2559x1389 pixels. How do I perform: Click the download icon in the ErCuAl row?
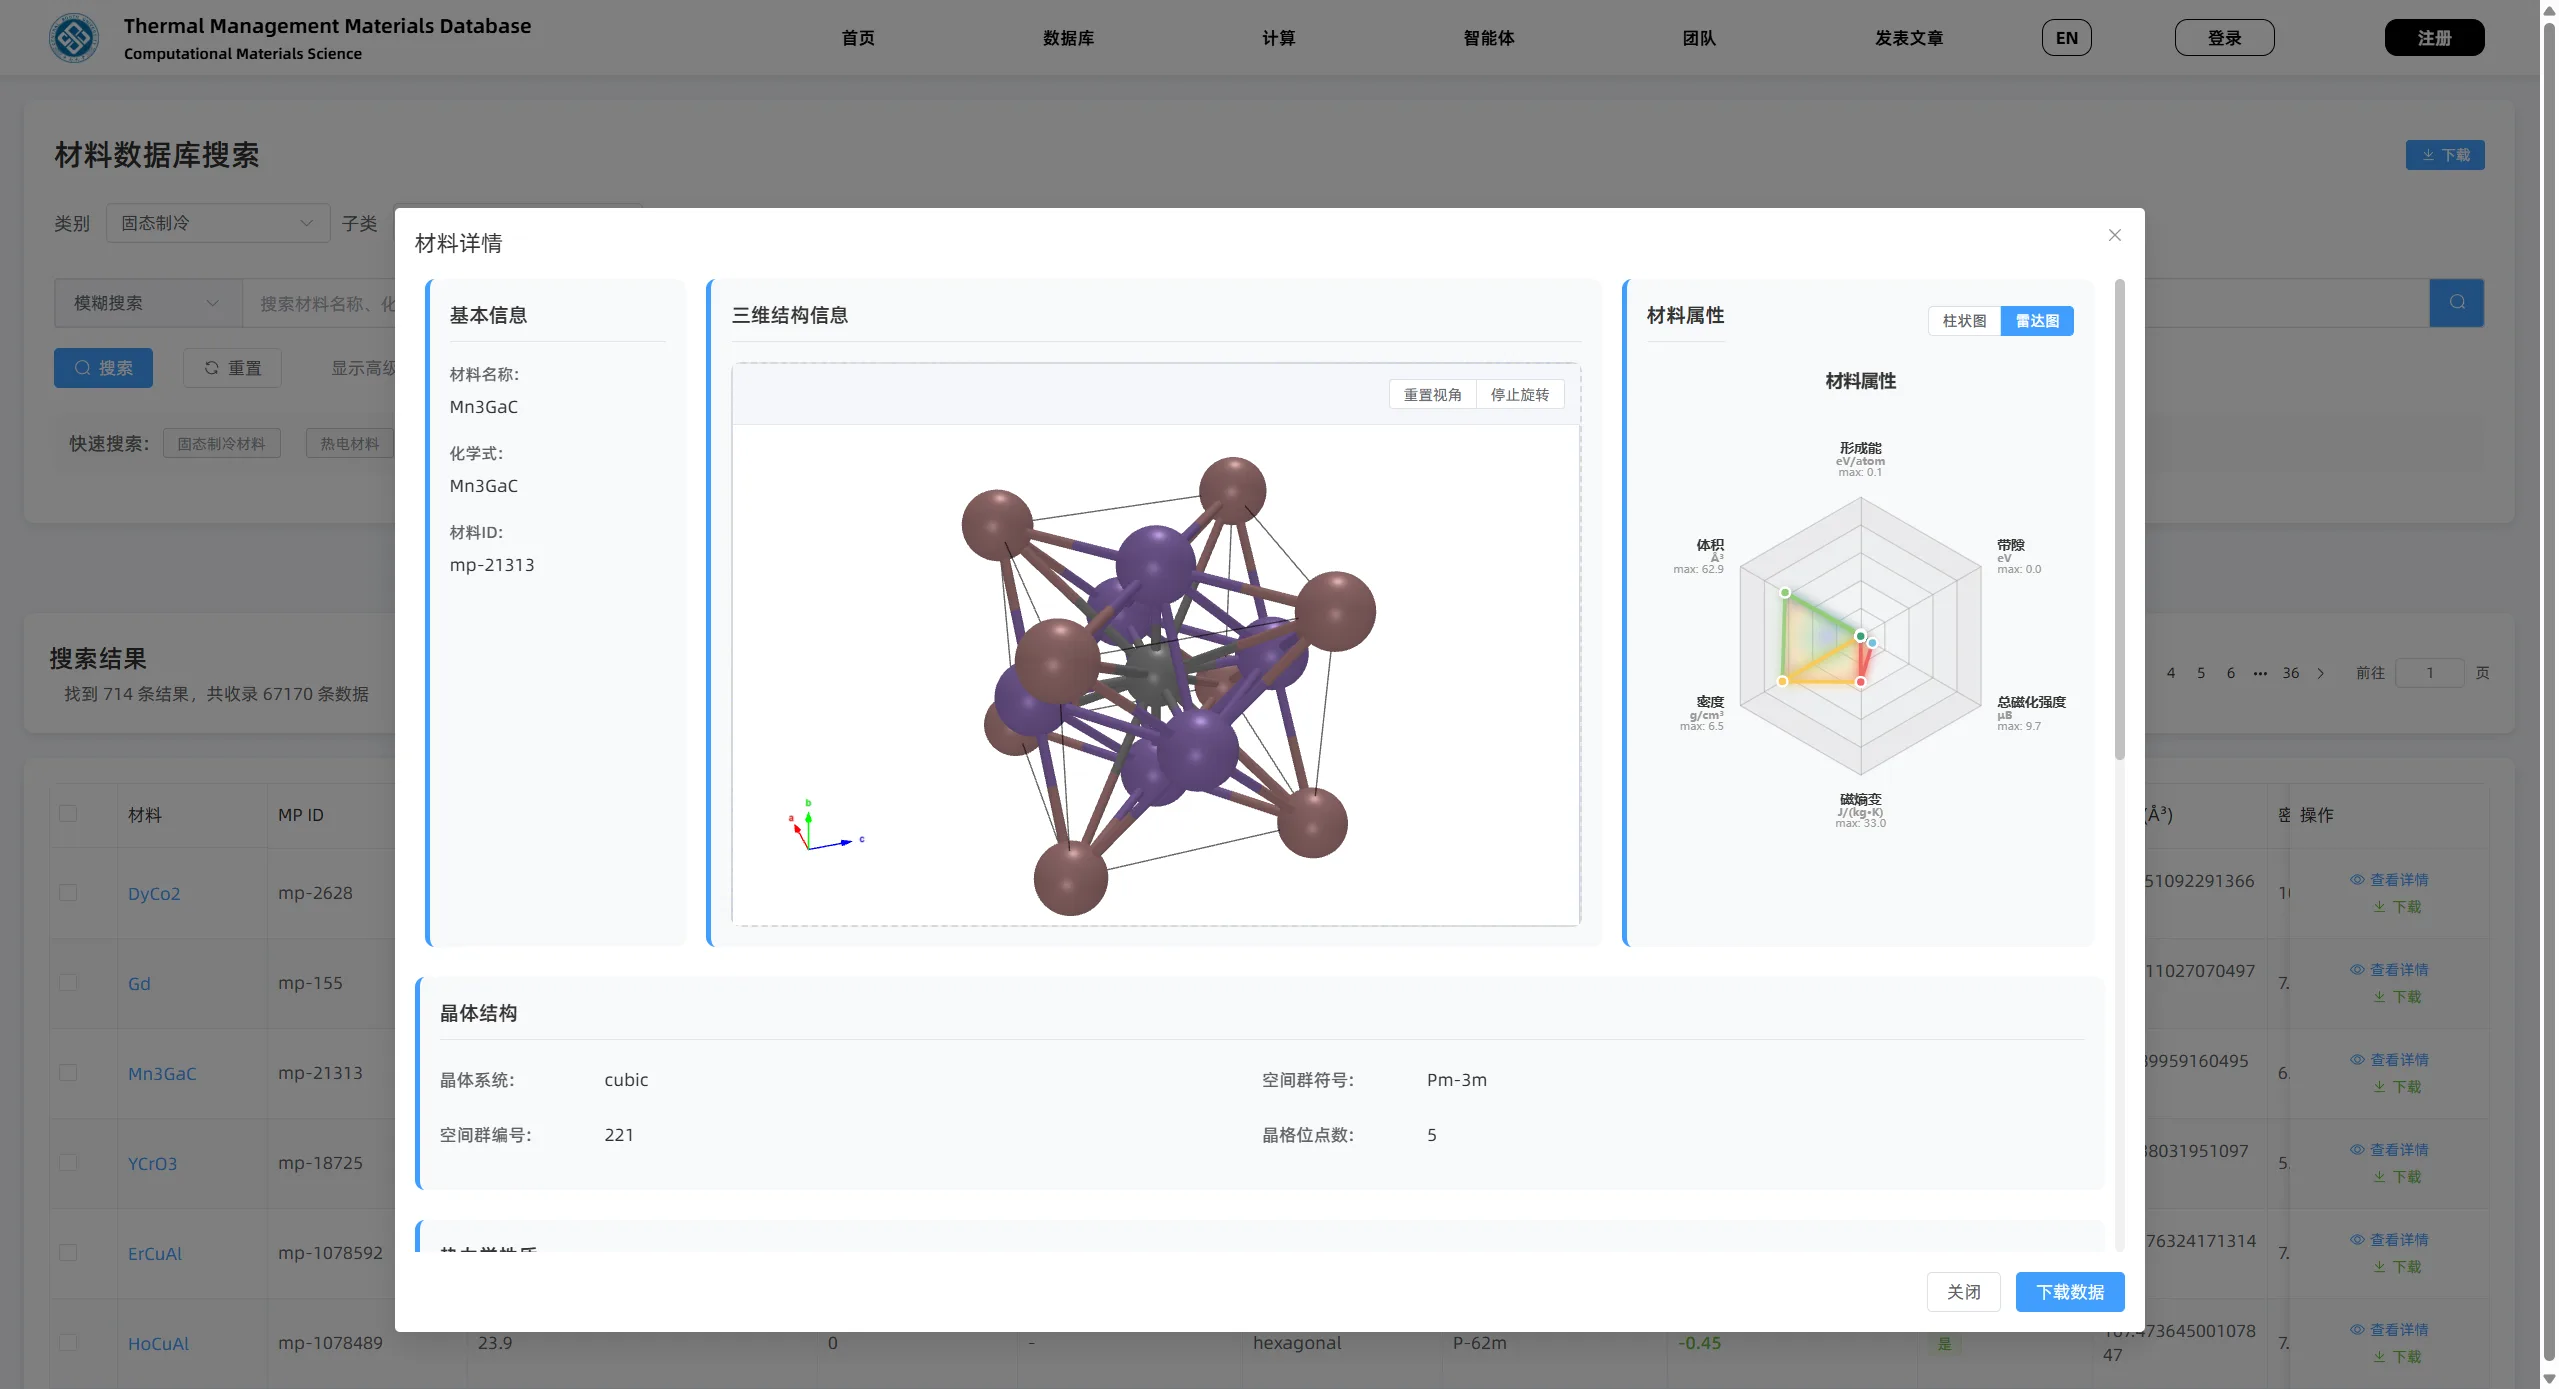pos(2378,1266)
